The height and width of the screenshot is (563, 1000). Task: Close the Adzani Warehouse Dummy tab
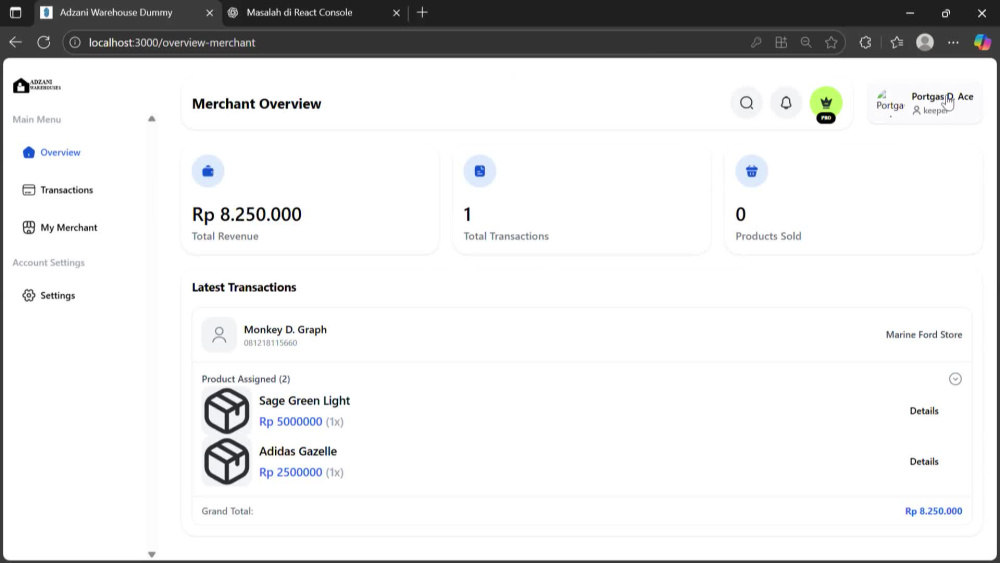[209, 13]
